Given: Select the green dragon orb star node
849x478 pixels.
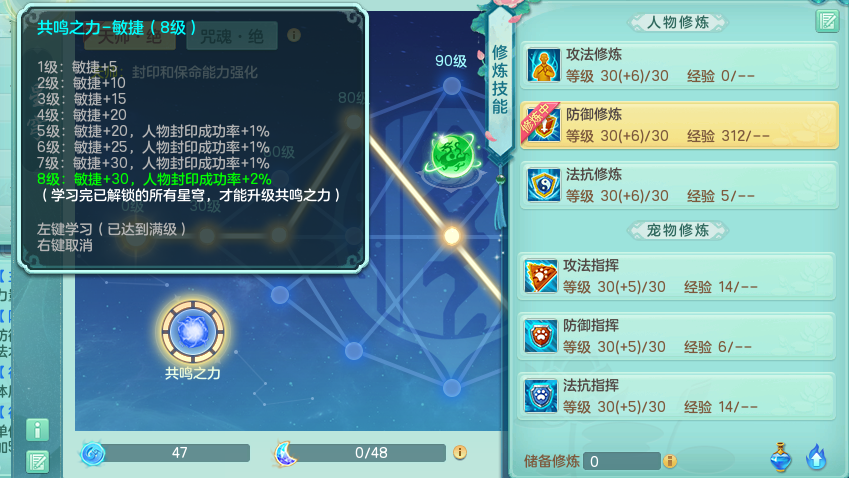Looking at the screenshot, I should click(x=453, y=155).
